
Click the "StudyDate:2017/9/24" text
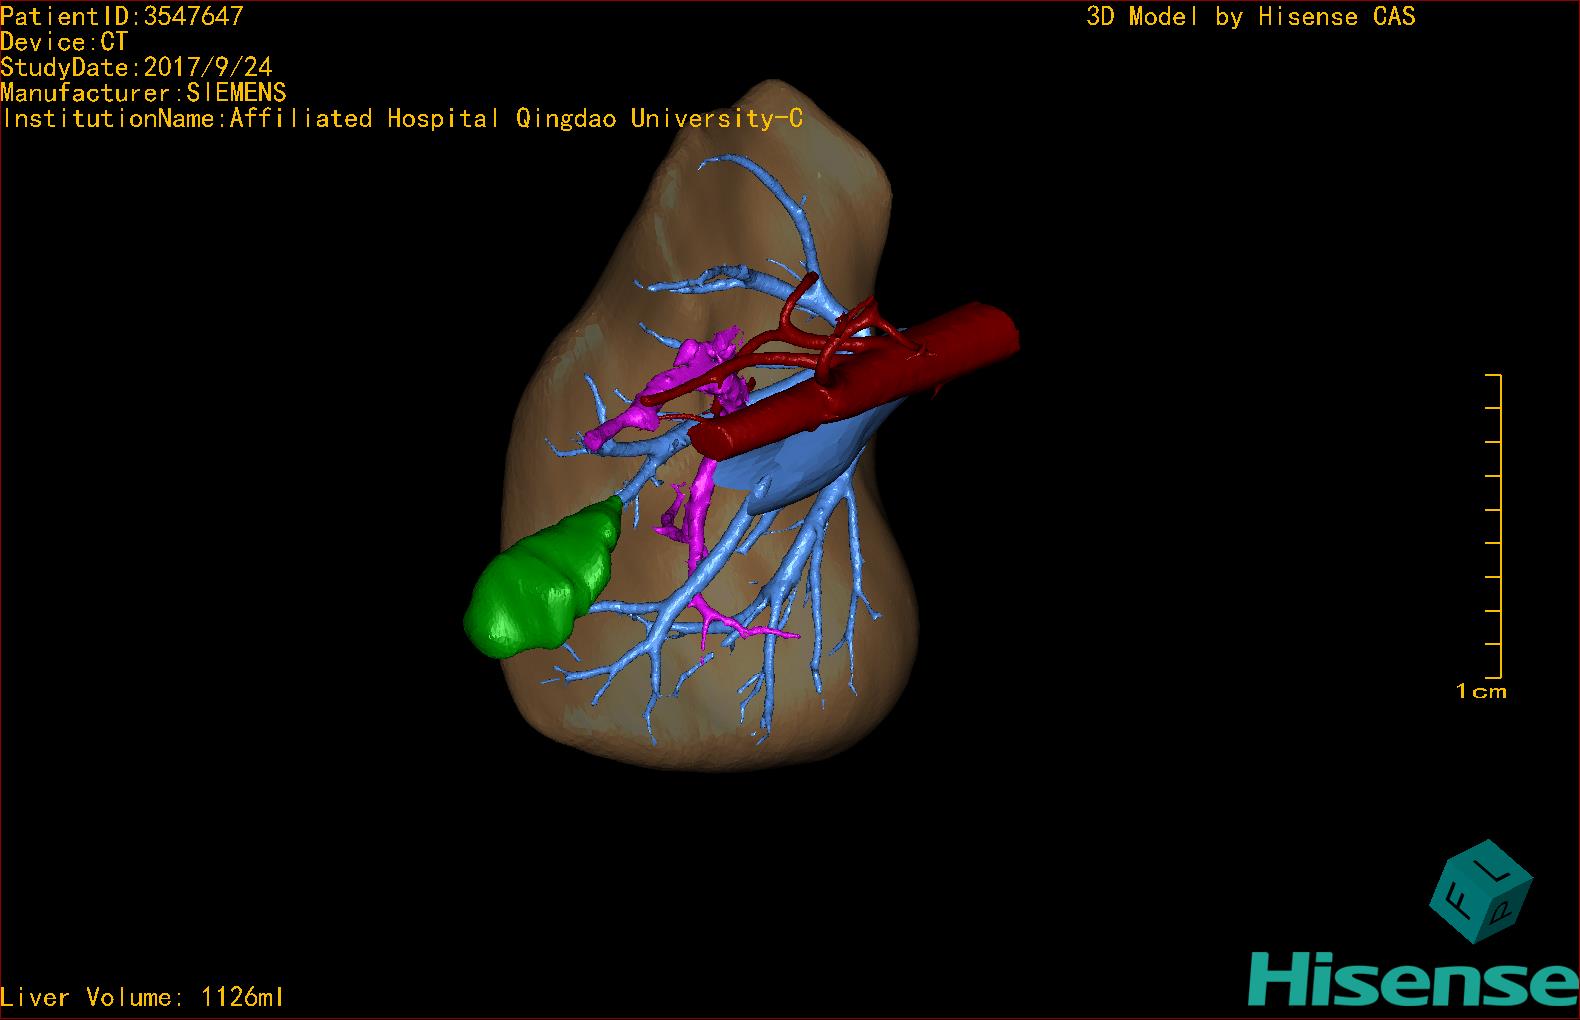click(x=136, y=68)
